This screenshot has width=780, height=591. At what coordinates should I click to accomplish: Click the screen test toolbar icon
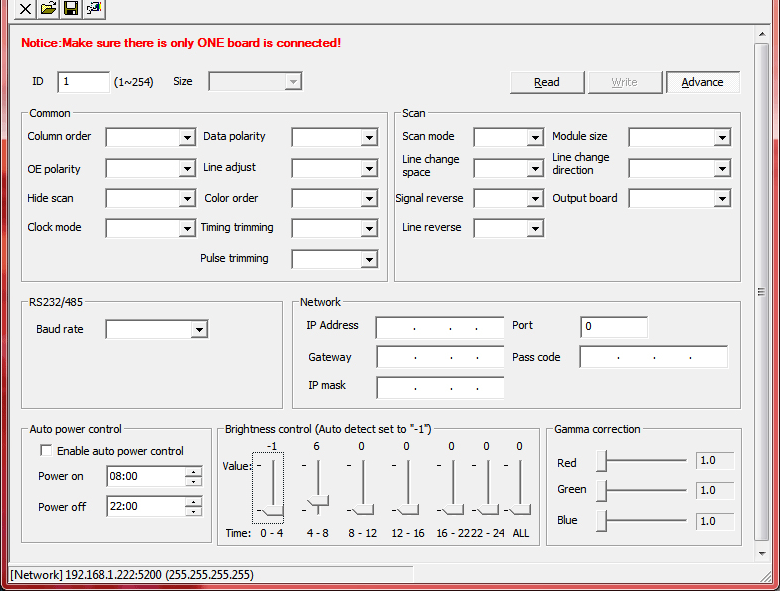coord(94,9)
